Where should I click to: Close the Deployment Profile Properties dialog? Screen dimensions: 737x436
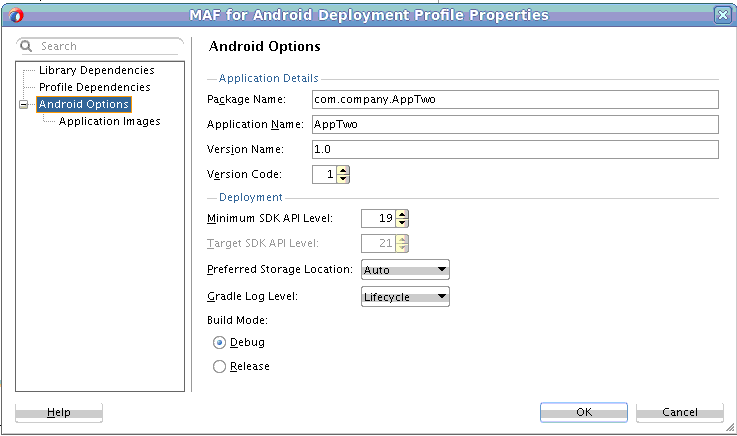[722, 15]
